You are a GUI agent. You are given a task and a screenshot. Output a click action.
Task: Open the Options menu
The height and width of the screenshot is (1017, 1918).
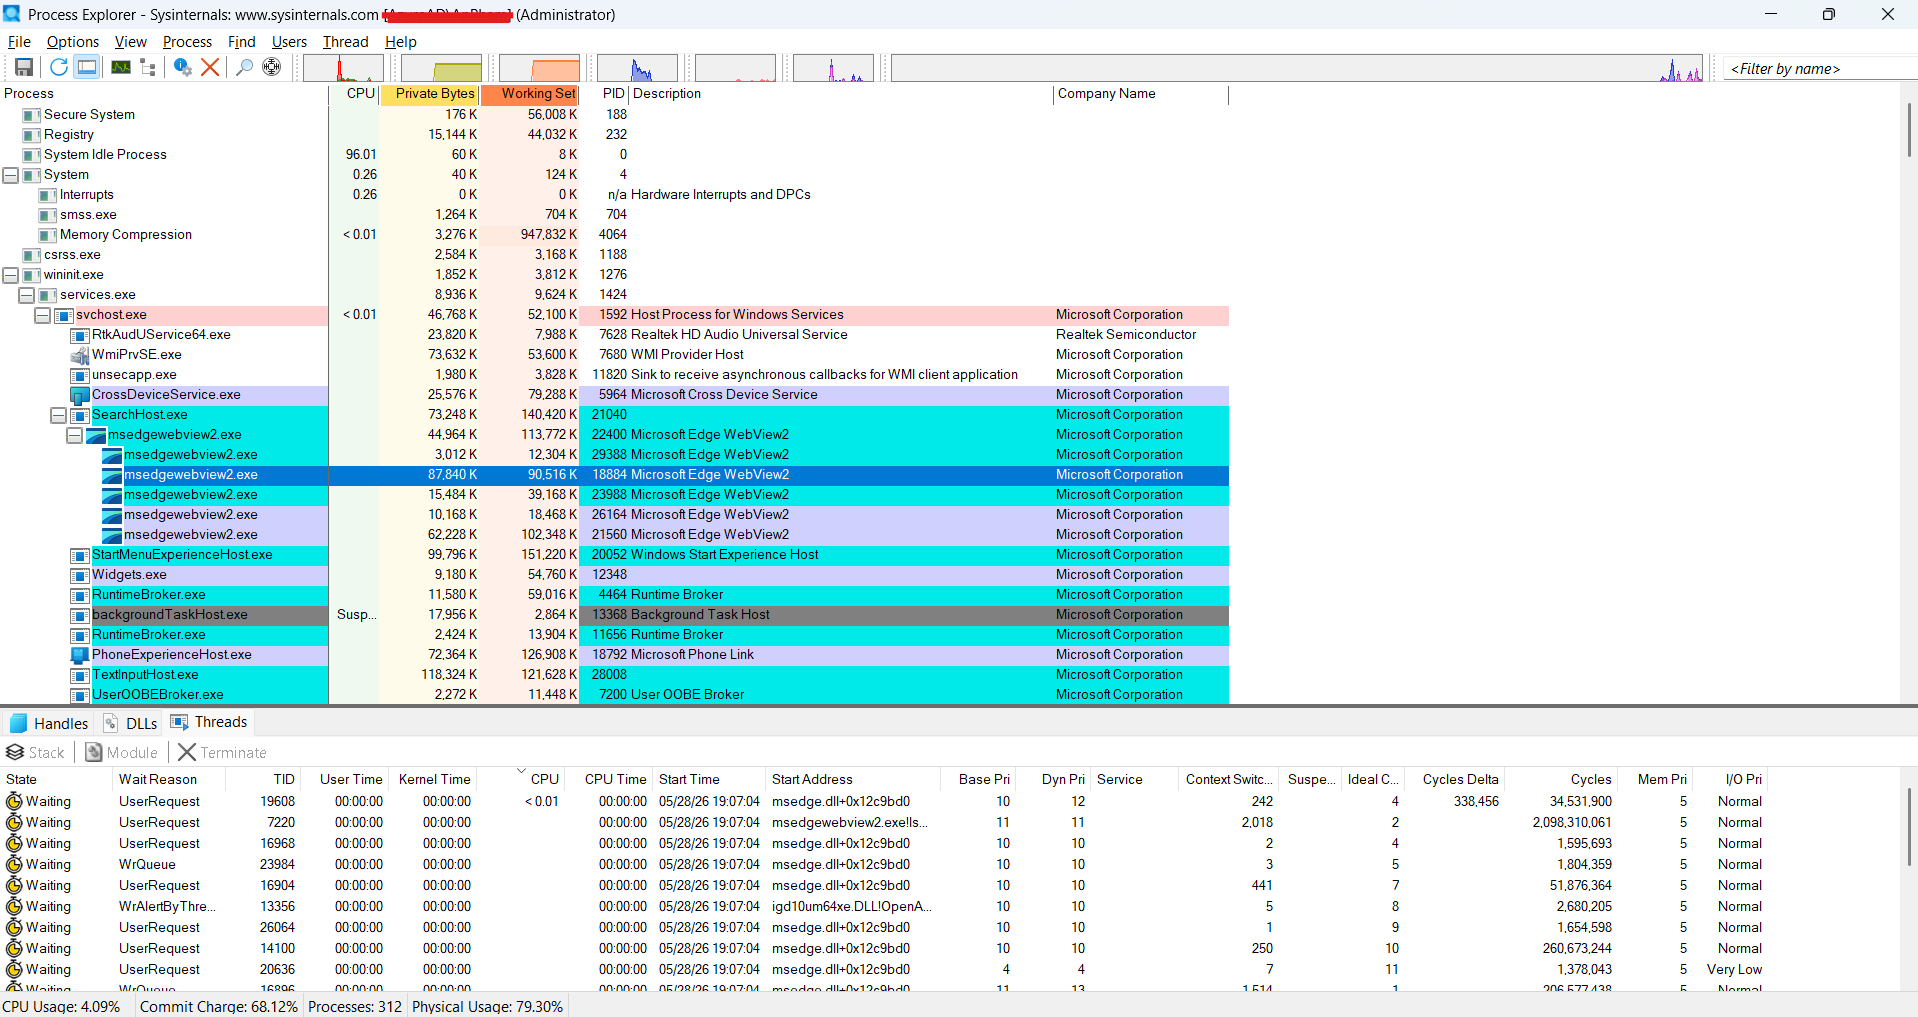point(73,42)
